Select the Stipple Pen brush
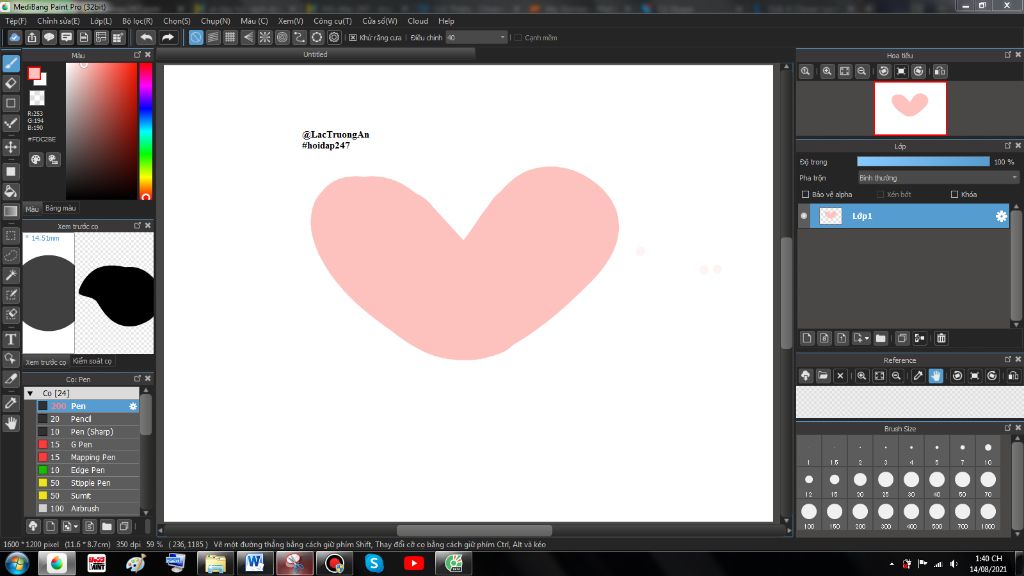Image resolution: width=1024 pixels, height=576 pixels. point(88,483)
